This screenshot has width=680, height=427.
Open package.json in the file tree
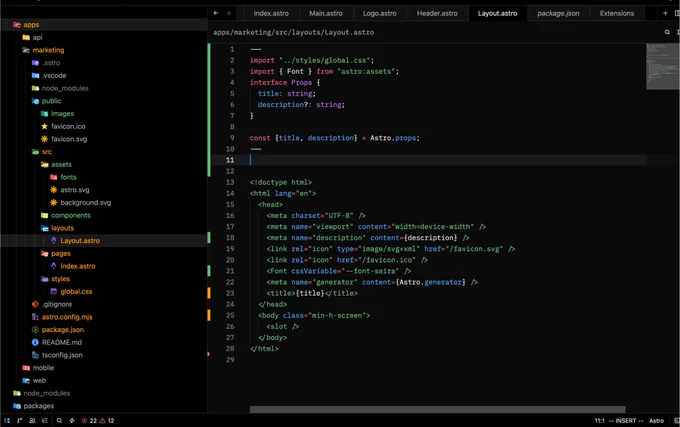58,330
